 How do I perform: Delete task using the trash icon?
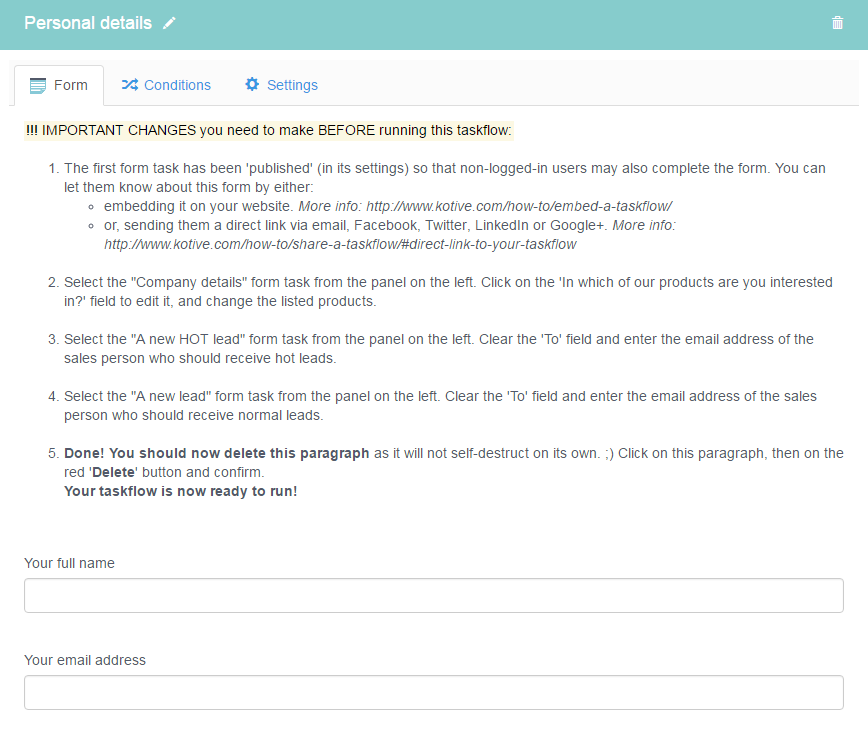(x=837, y=23)
